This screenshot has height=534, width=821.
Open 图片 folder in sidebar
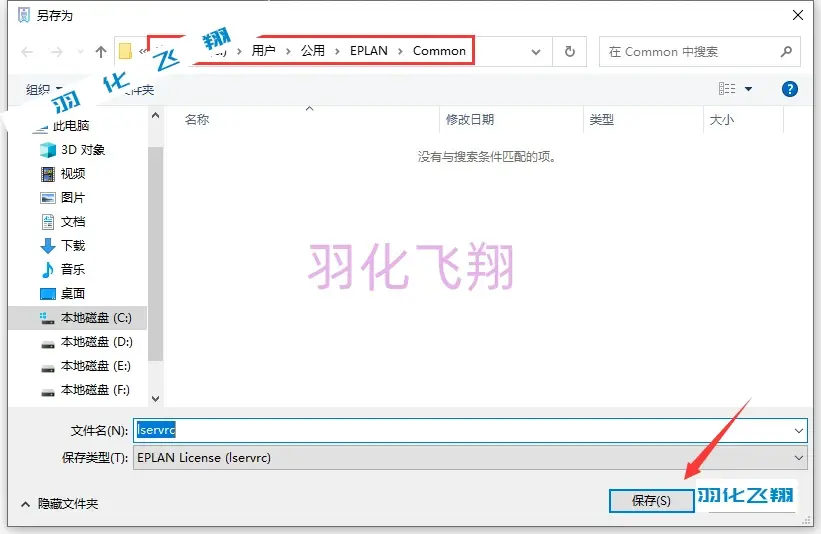click(73, 197)
